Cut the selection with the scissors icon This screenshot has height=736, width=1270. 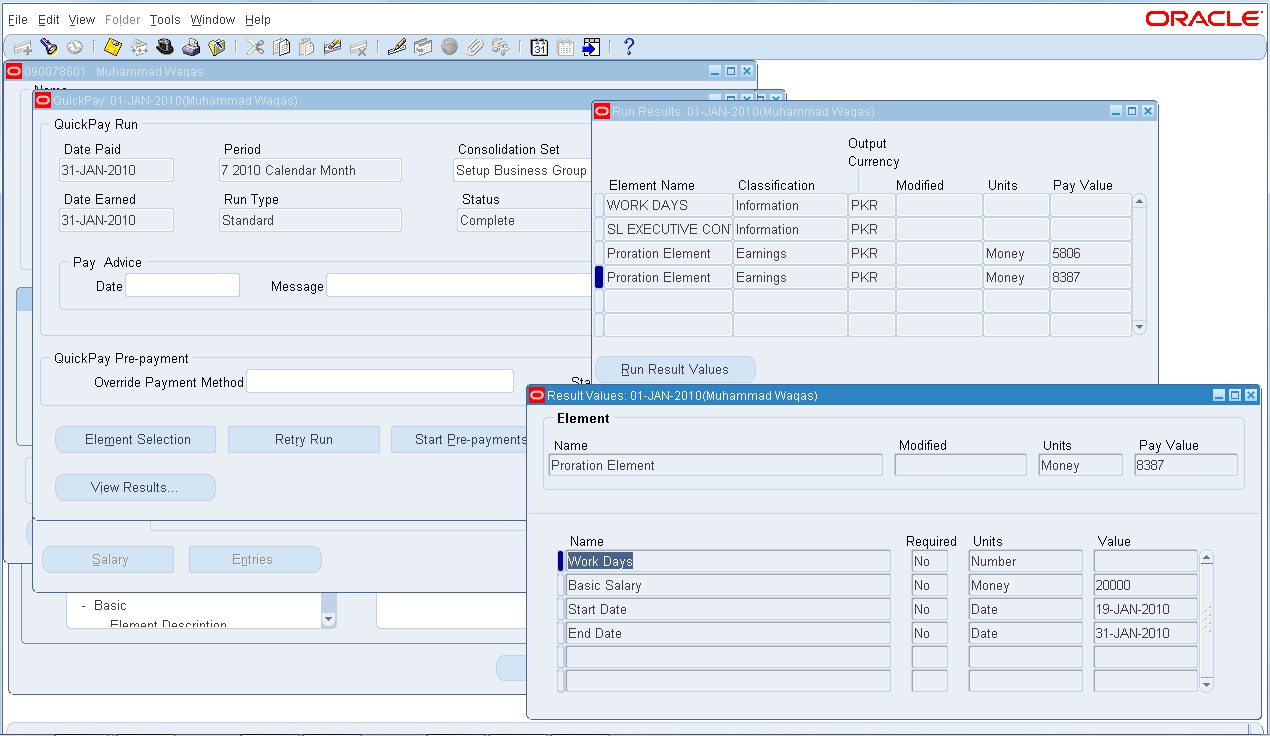254,46
